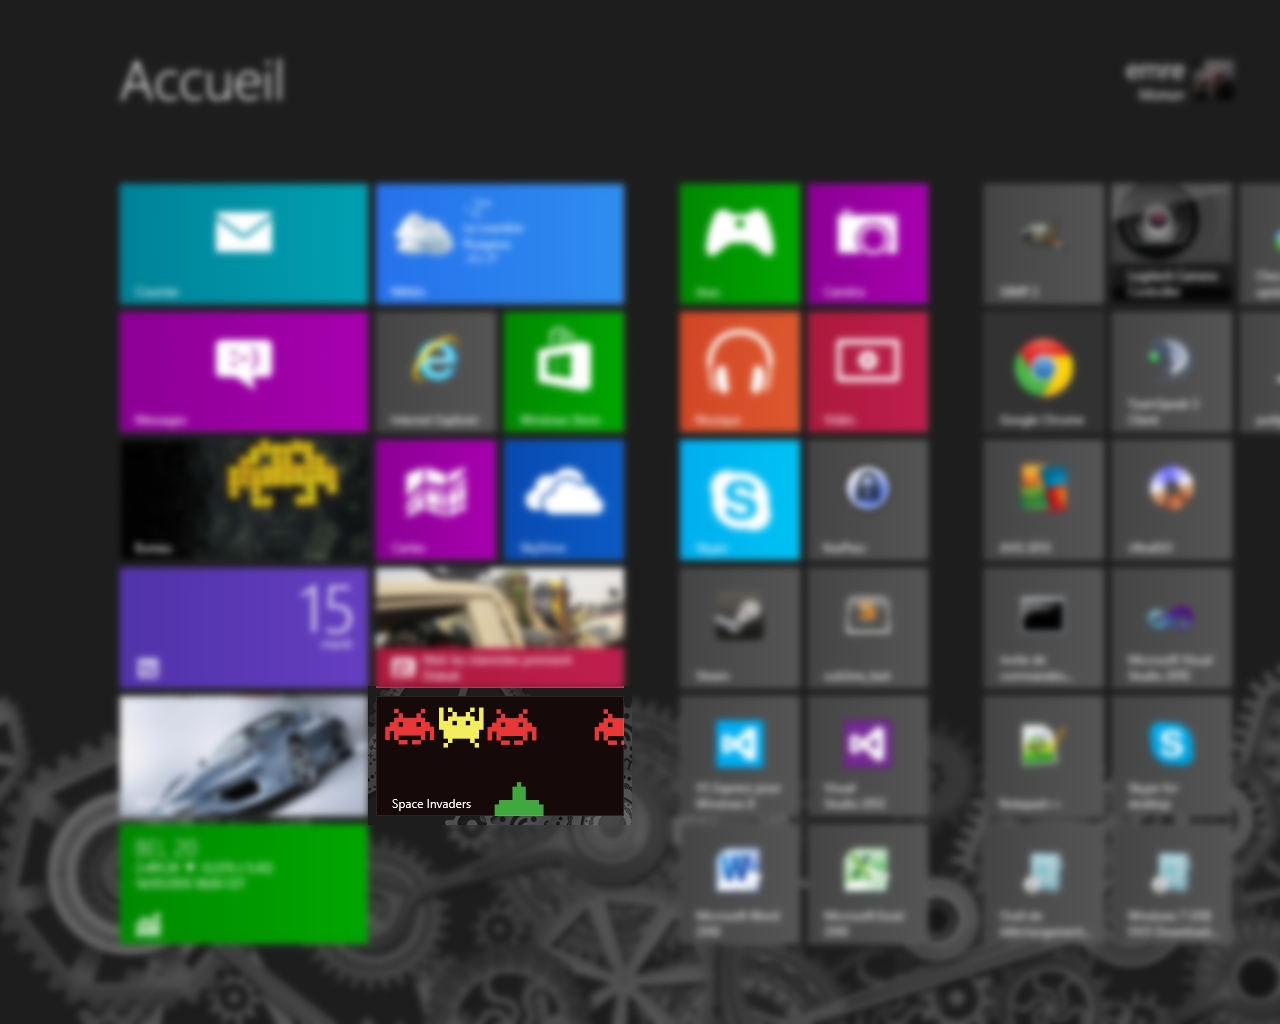Viewport: 1280px width, 1024px height.
Task: Open the Maps tile
Action: pos(436,499)
